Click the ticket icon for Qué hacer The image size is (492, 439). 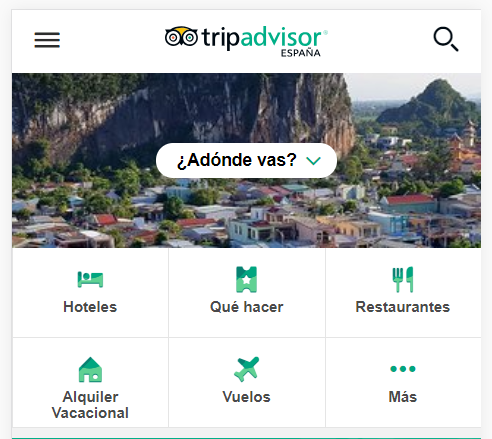246,279
